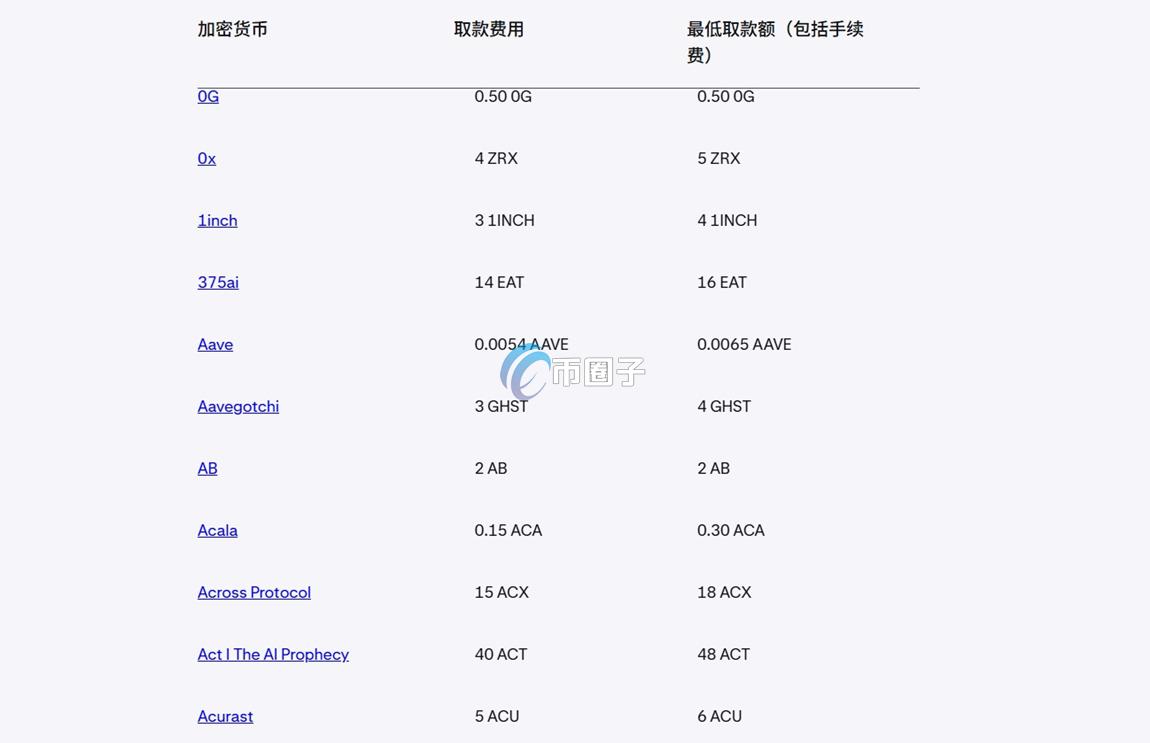
Task: Select the 6 ACU minimum withdrawal cell
Action: click(x=719, y=716)
